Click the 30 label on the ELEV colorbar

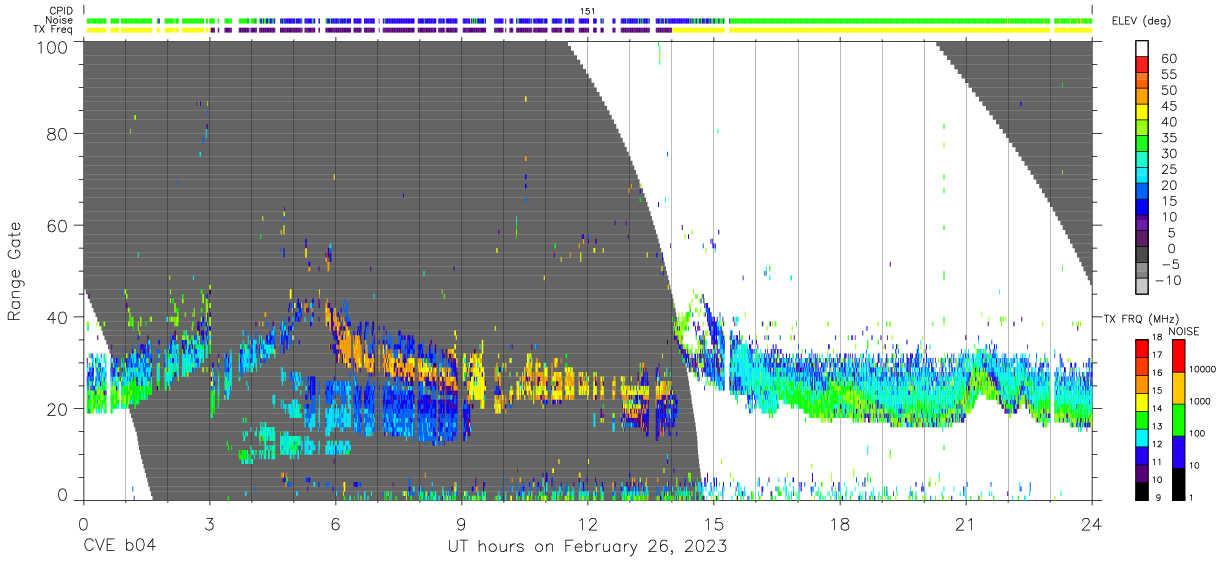tap(1169, 154)
